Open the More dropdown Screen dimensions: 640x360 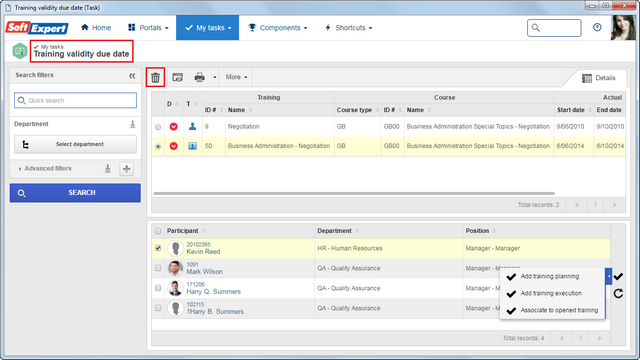236,77
